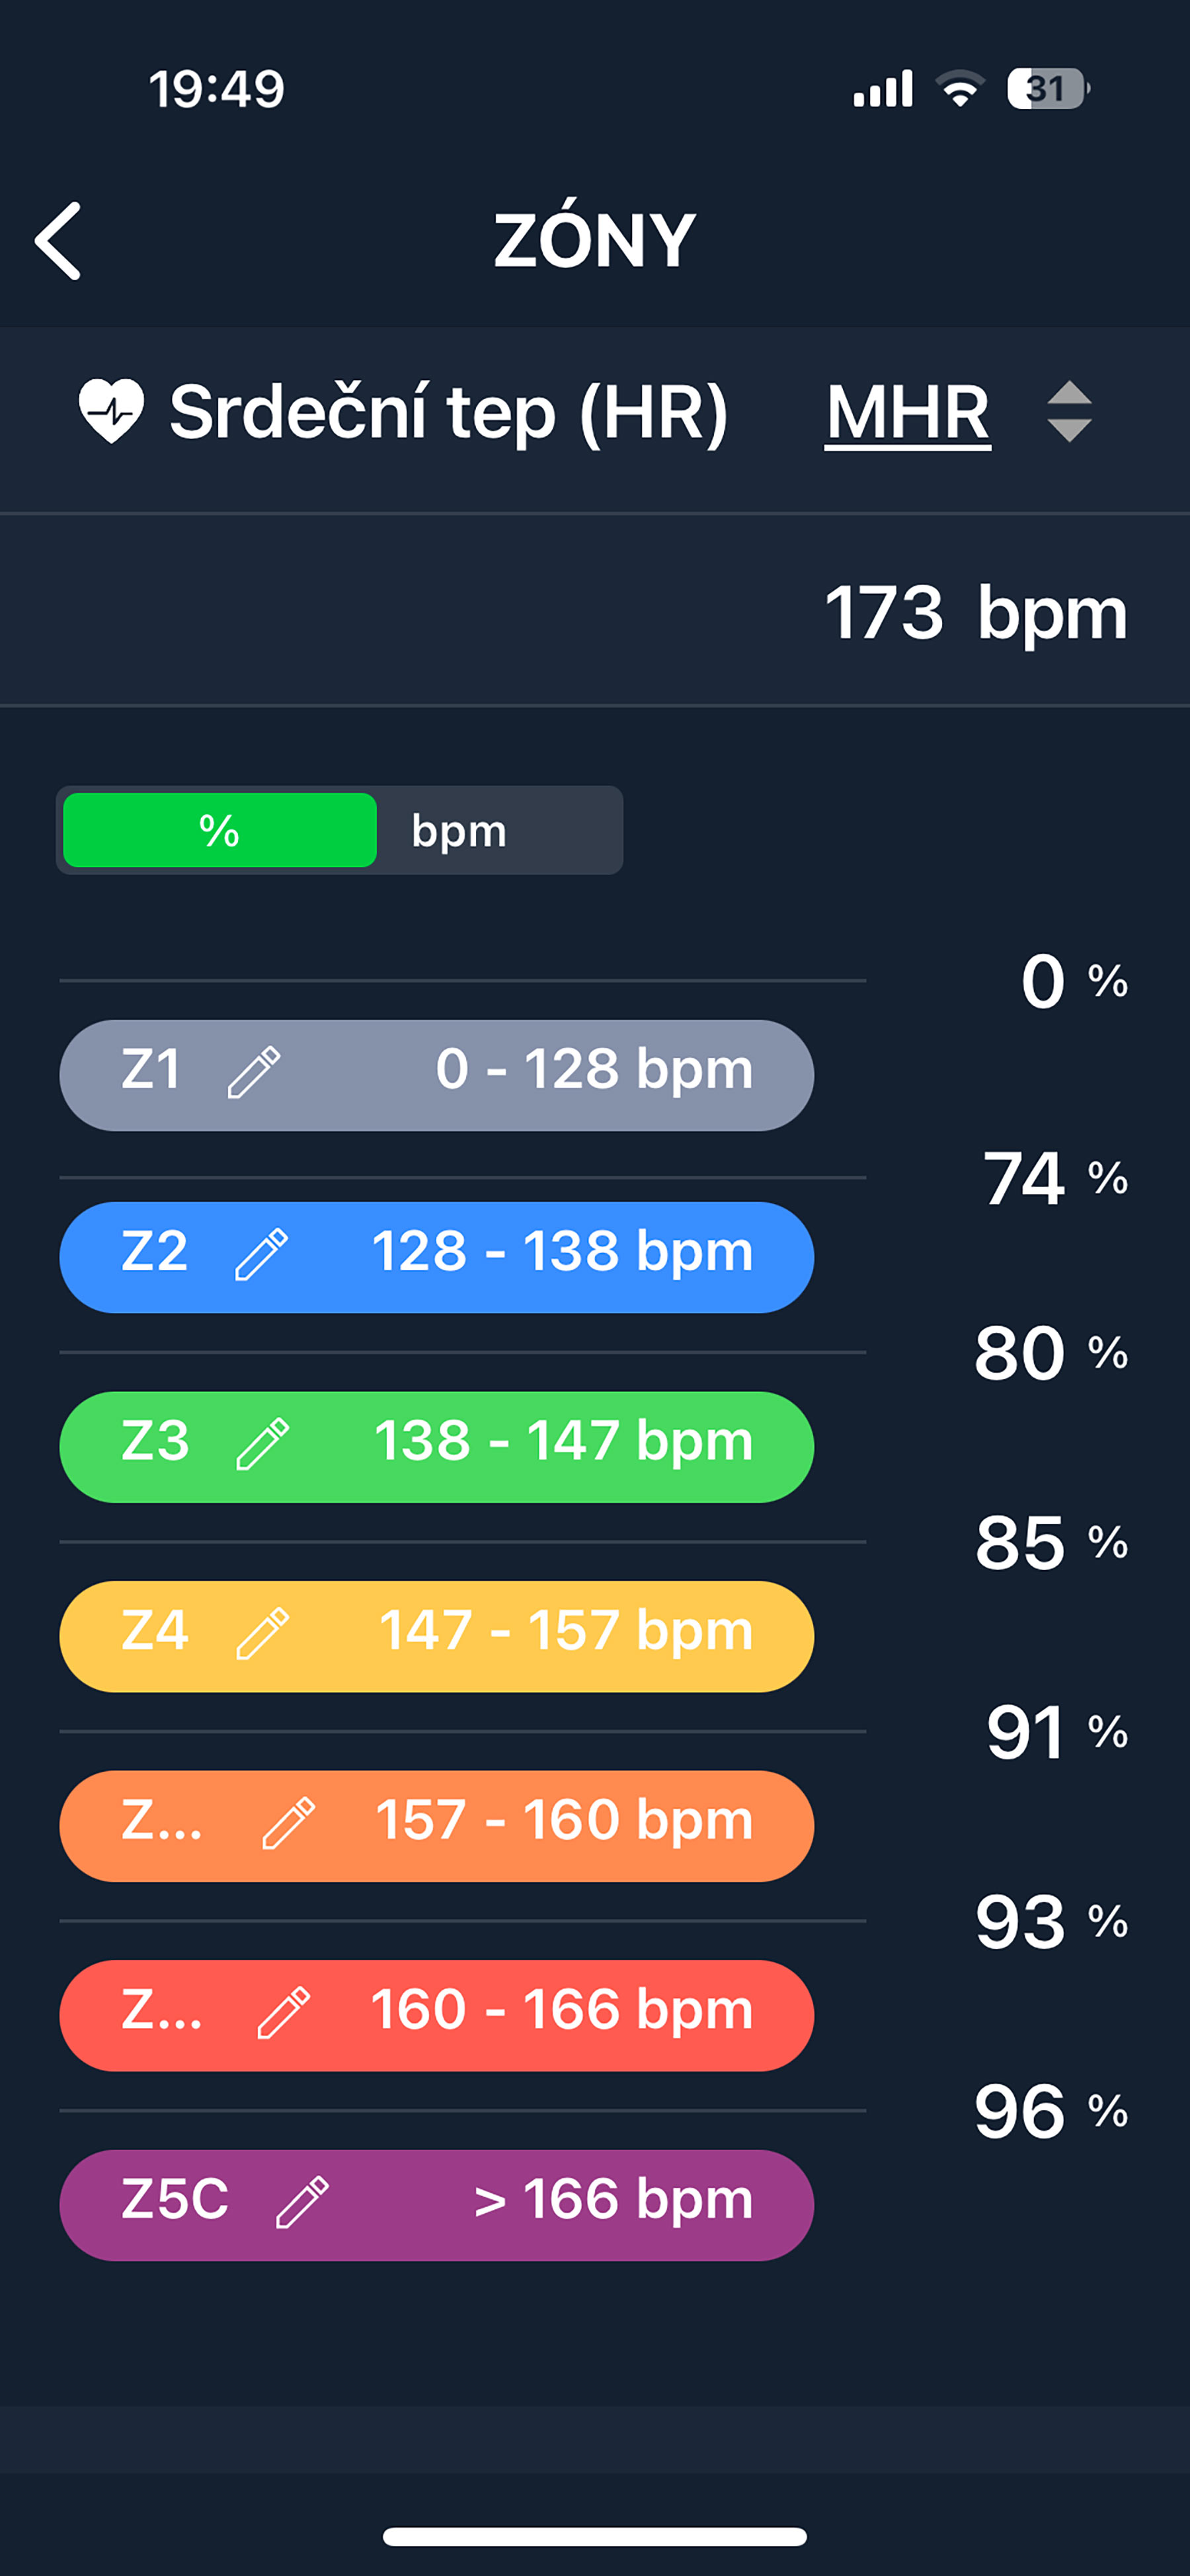Screen dimensions: 1190x2576
Task: Tap the underlined MHR label
Action: [907, 412]
